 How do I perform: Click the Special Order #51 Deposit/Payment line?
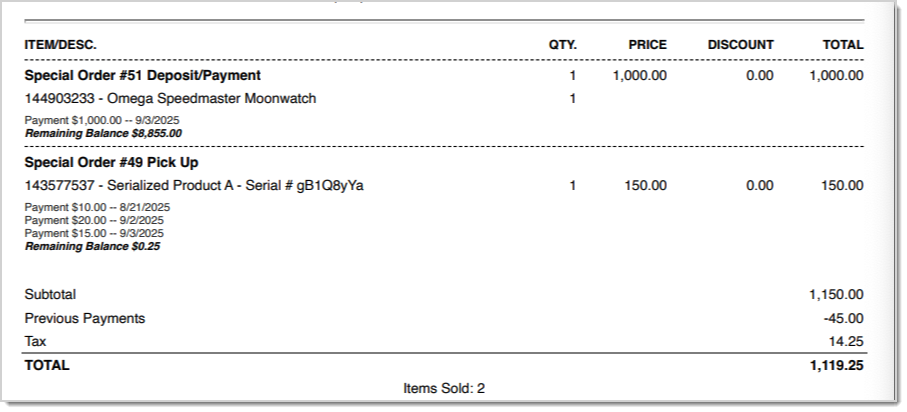pyautogui.click(x=142, y=75)
